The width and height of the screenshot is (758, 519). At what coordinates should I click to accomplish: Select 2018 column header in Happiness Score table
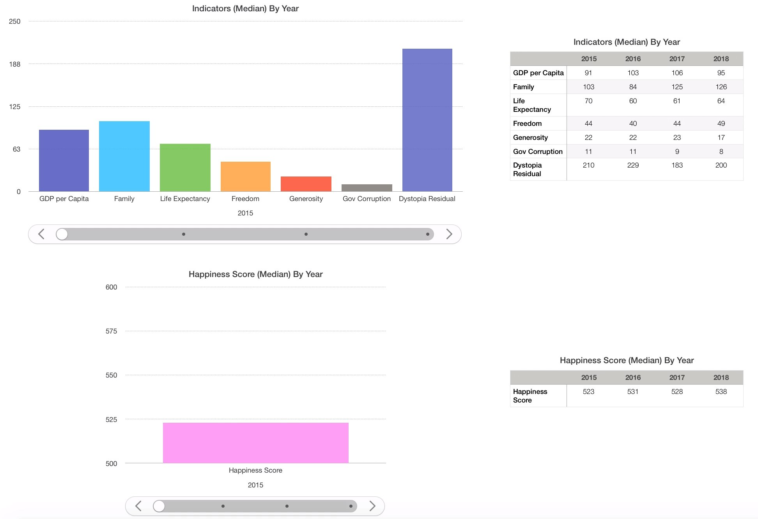[721, 377]
